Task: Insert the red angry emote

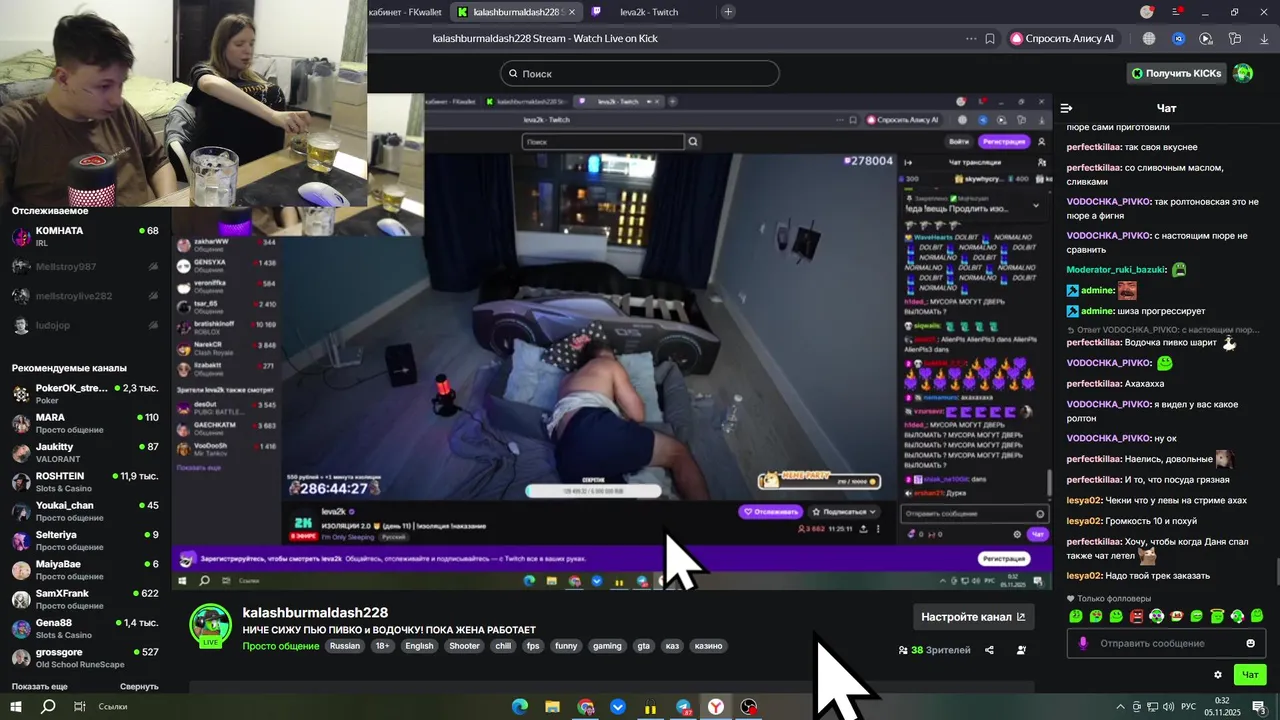Action: pos(1136,616)
